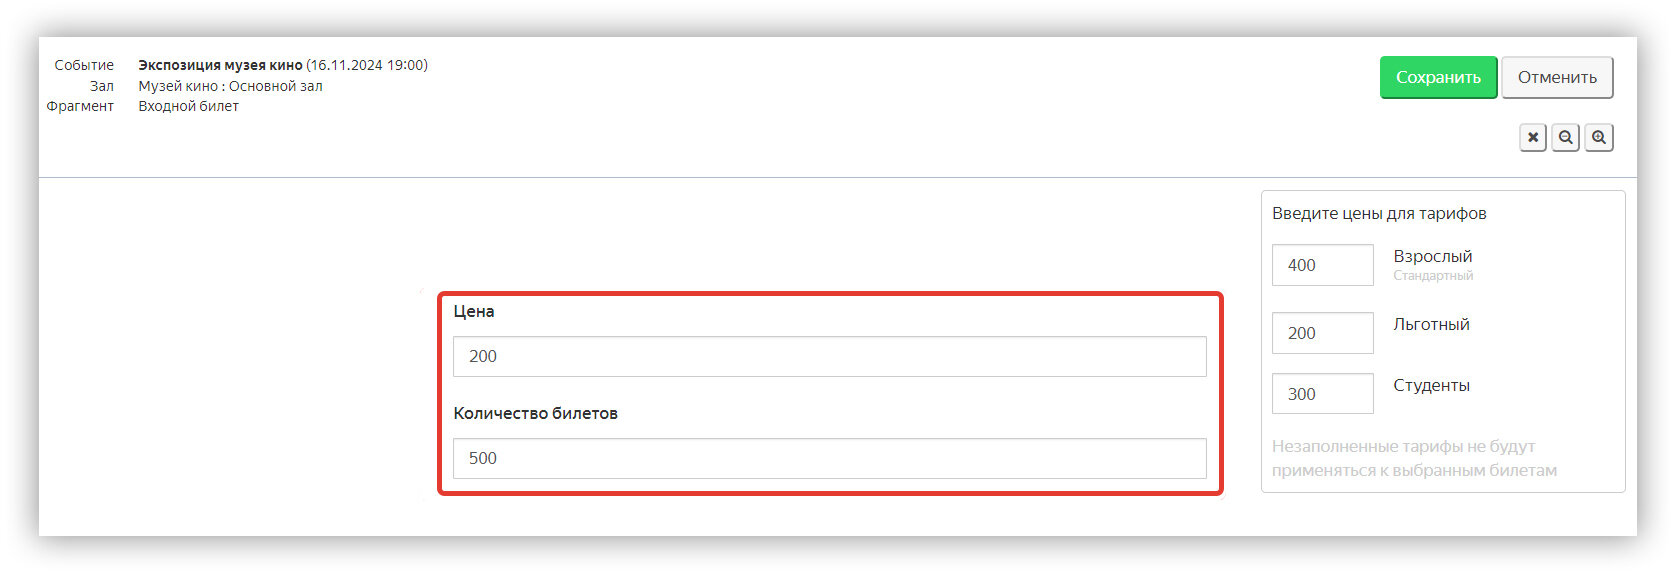Click the Цена field label

point(474,311)
